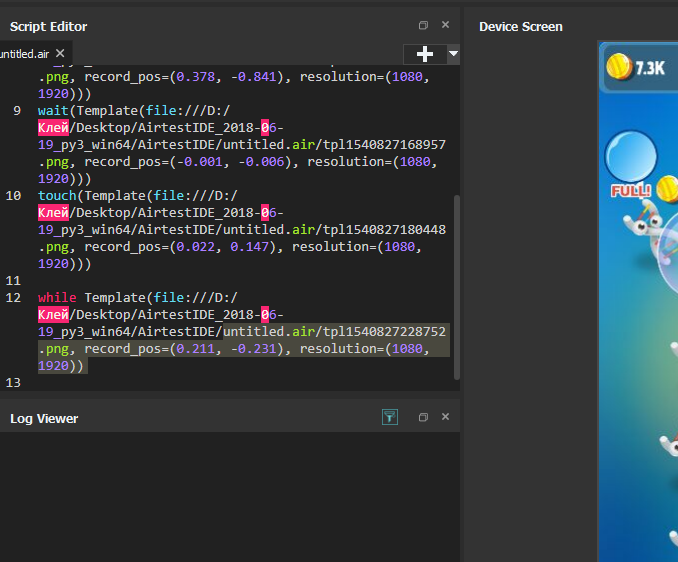Close the untitled.air script tab
This screenshot has height=562, width=678.
tap(60, 53)
